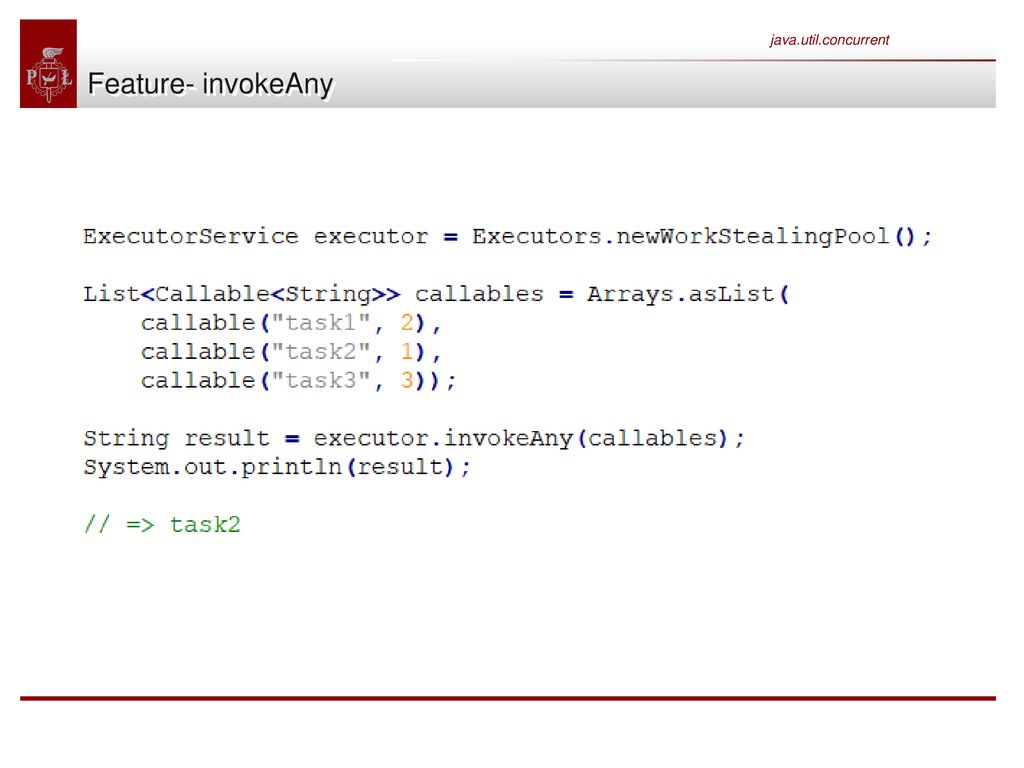Click the orange number 1 argument
This screenshot has height=768, width=1024.
(407, 351)
